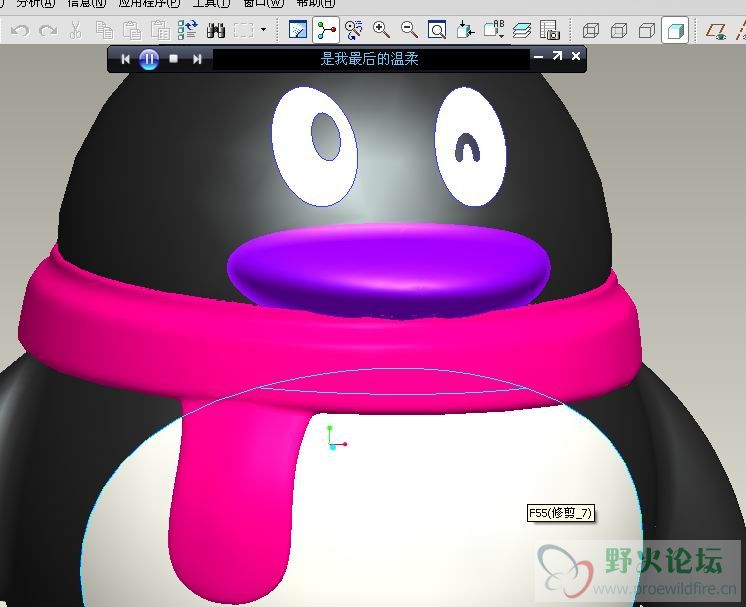The height and width of the screenshot is (607, 746).
Task: Pause the playing song
Action: point(149,59)
